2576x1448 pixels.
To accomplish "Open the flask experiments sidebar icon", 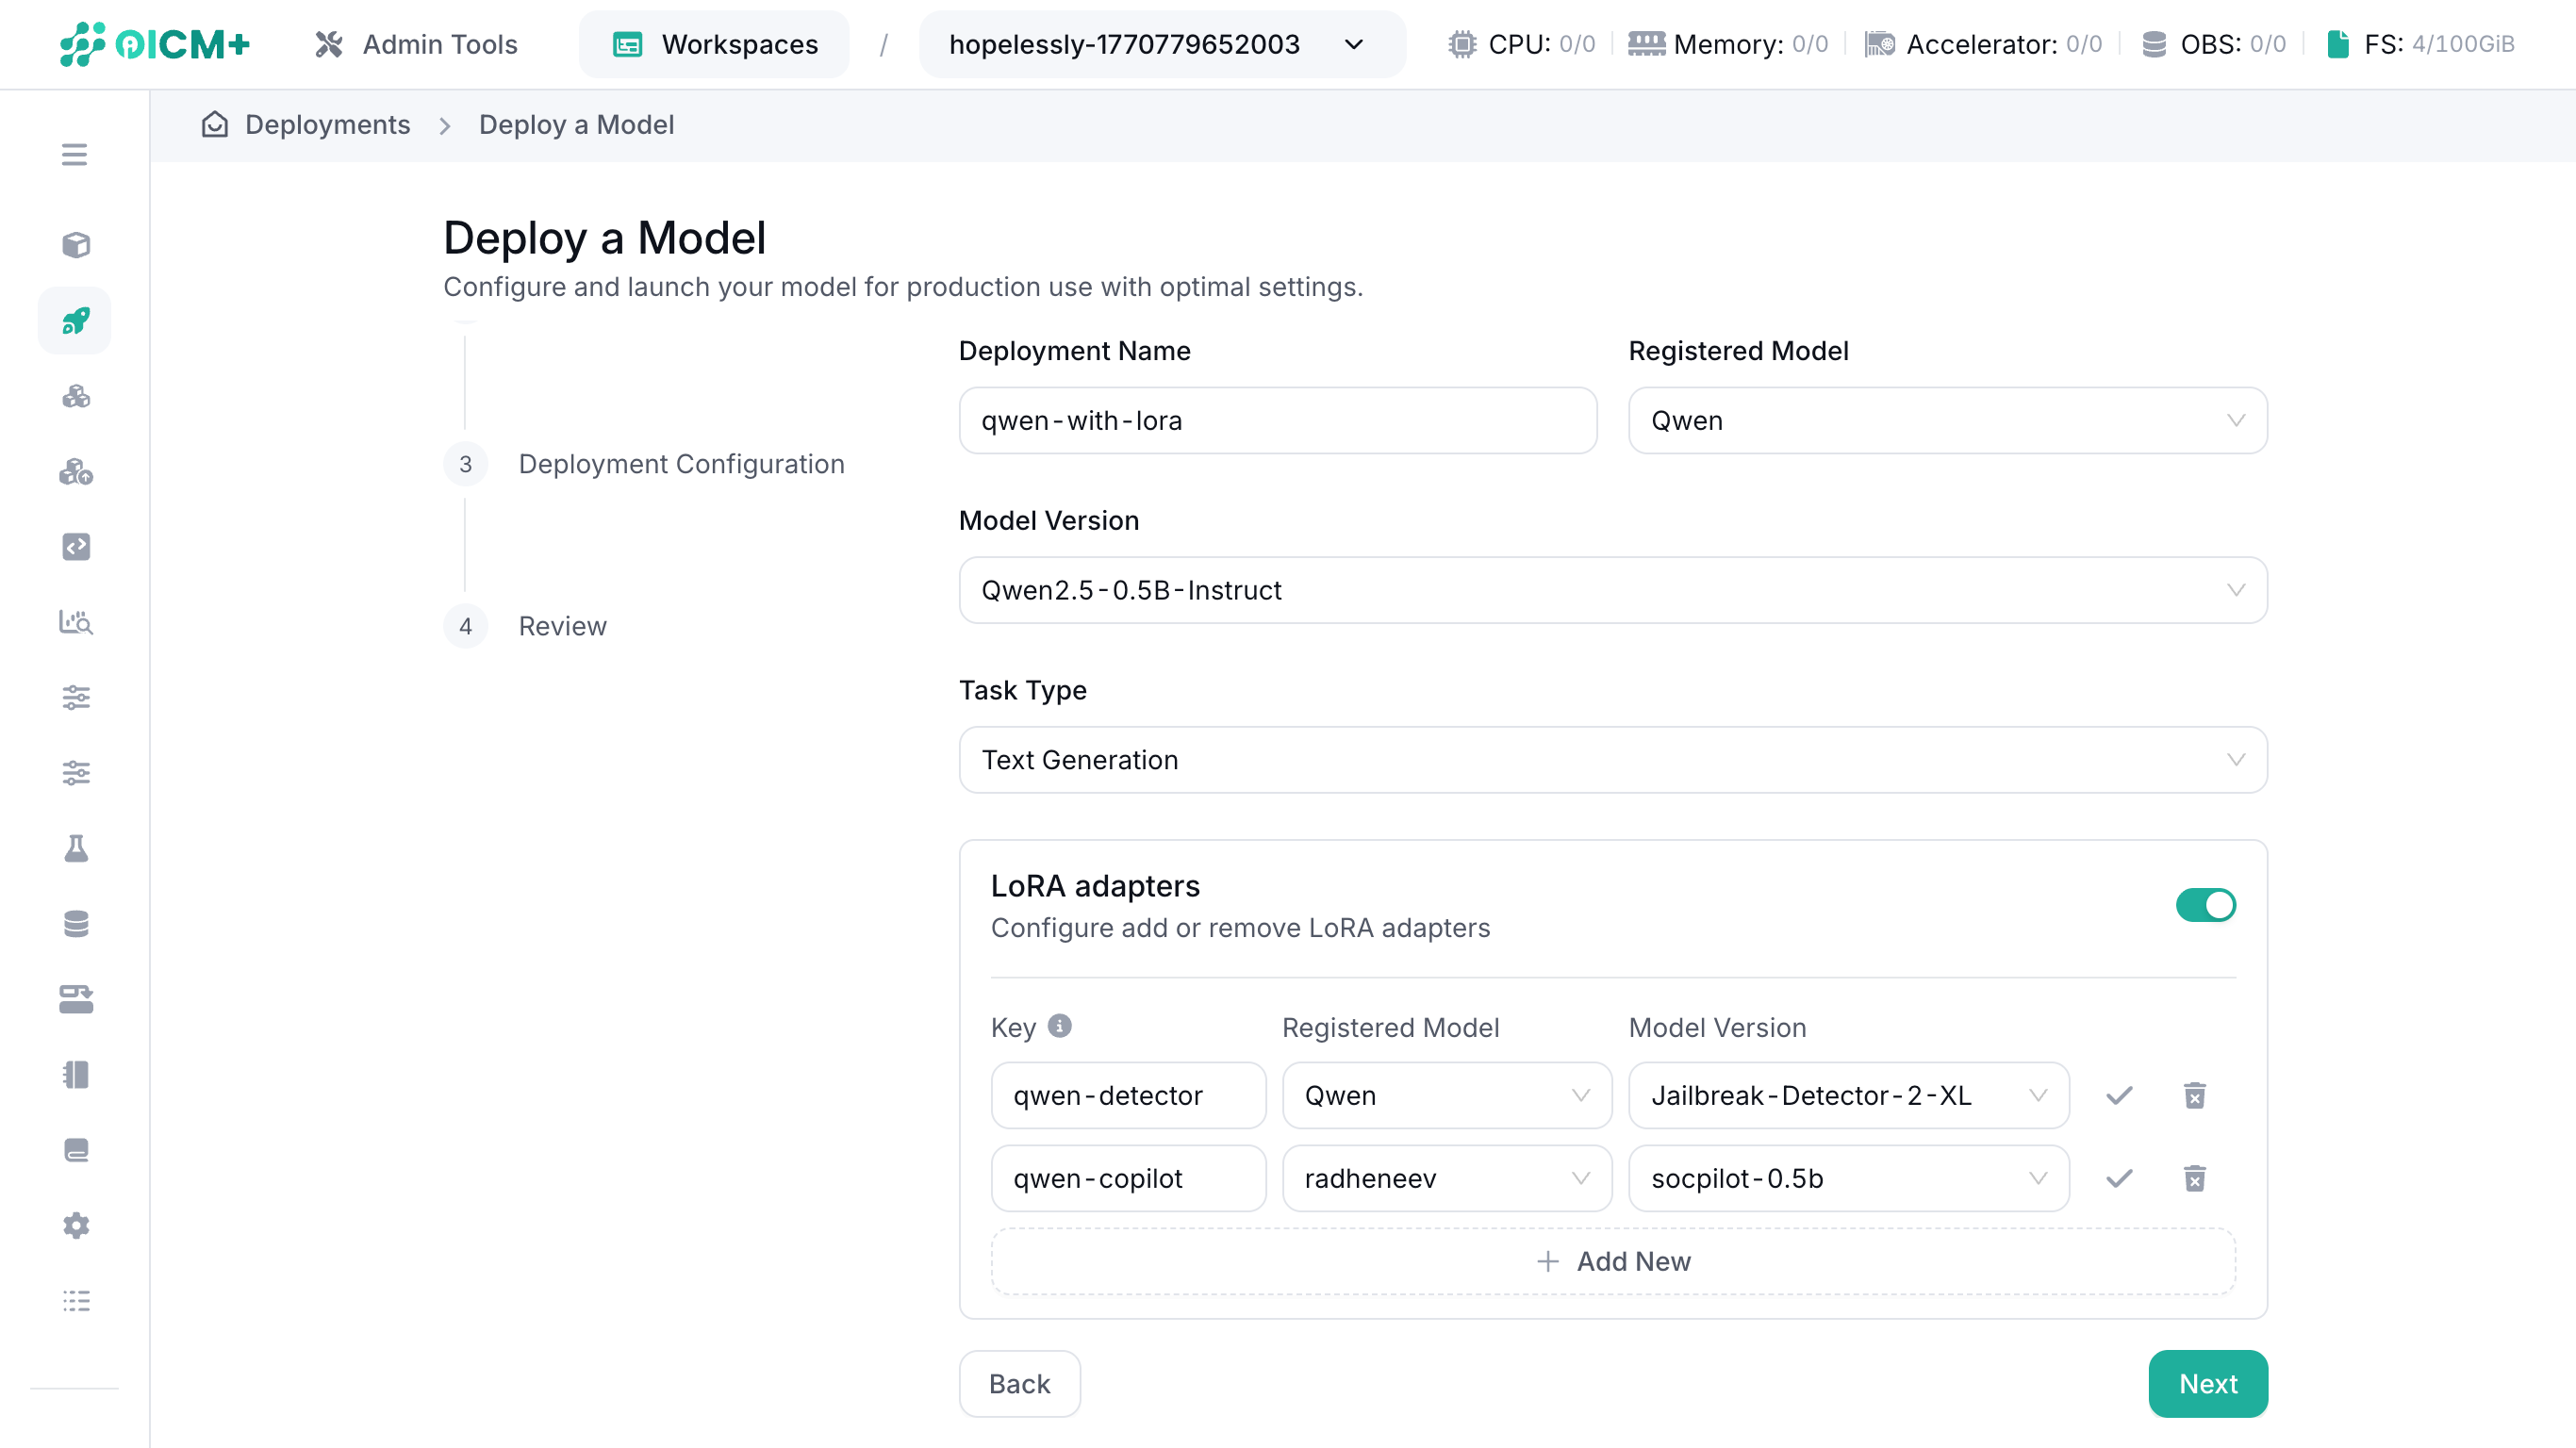I will [x=75, y=848].
